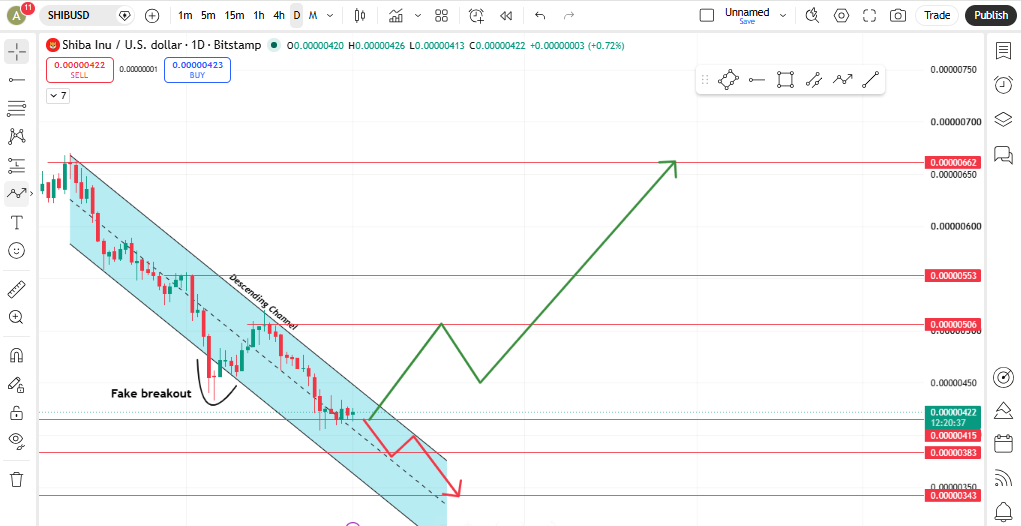Viewport: 1021px width, 526px height.
Task: Open the quick search icon
Action: coord(812,16)
